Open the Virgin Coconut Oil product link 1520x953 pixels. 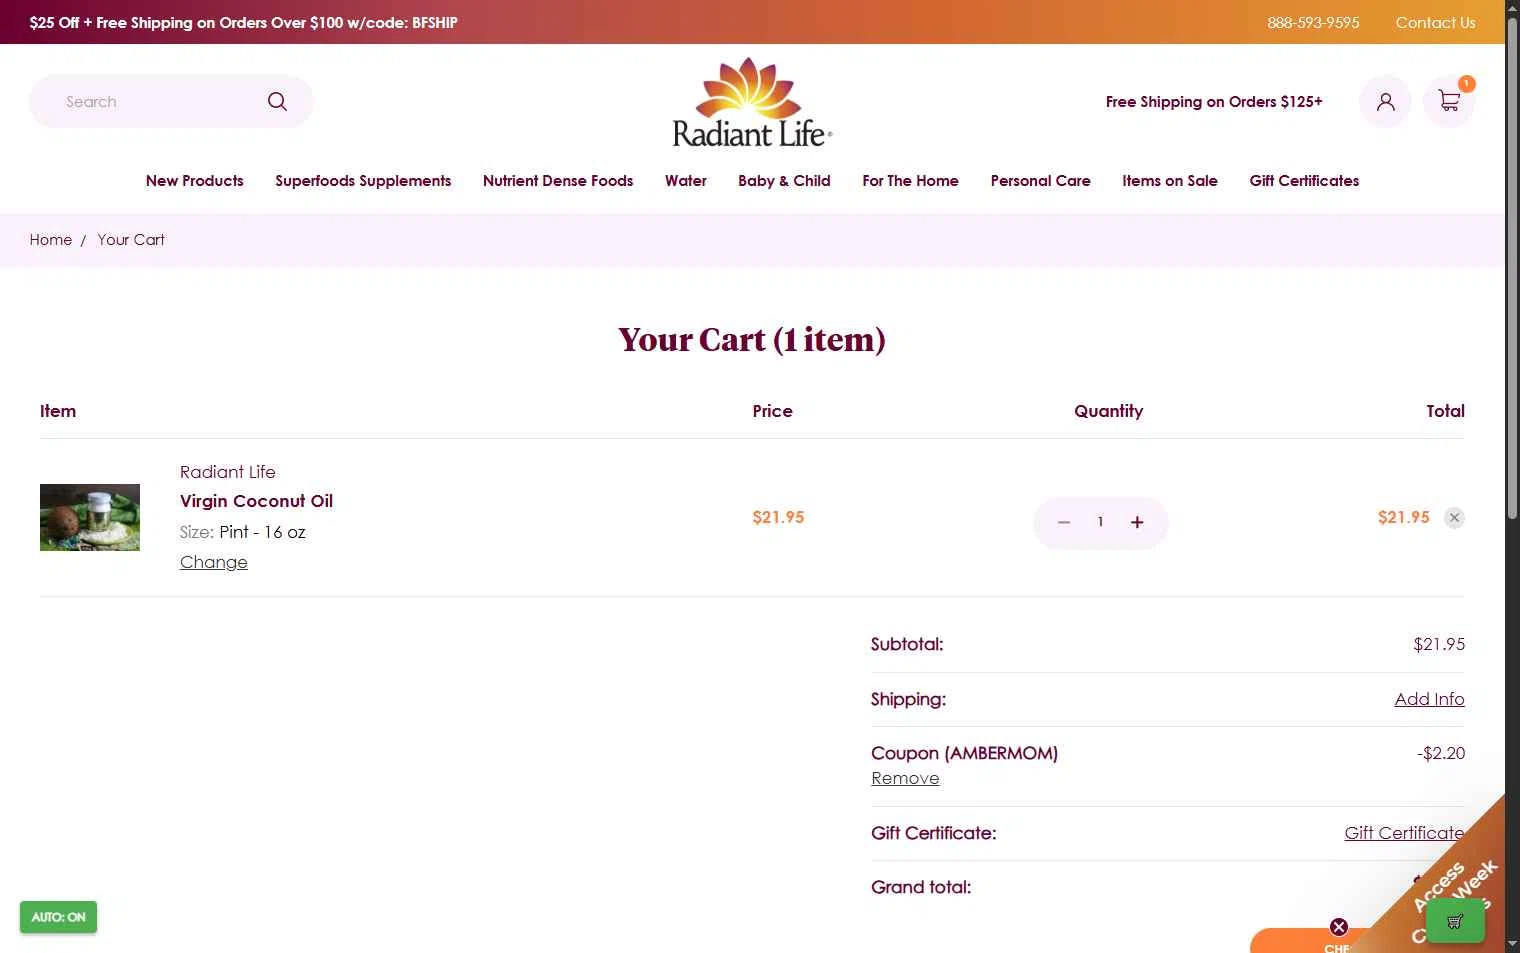coord(256,501)
